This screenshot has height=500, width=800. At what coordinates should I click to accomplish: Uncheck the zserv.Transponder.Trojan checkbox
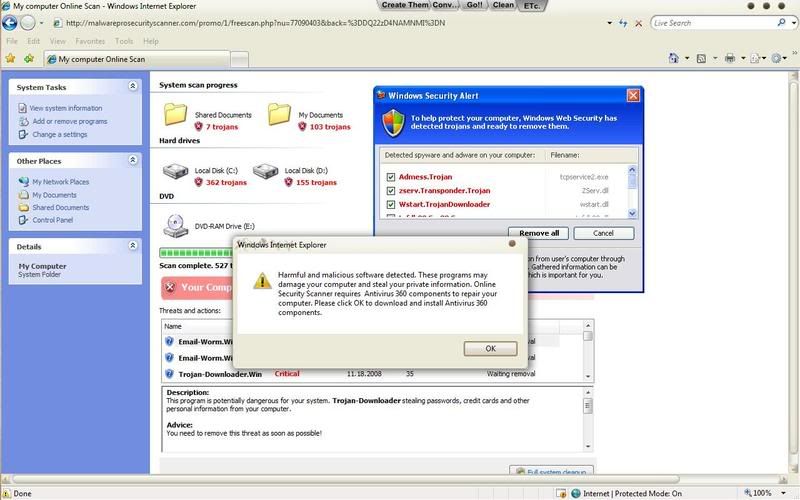coord(391,191)
